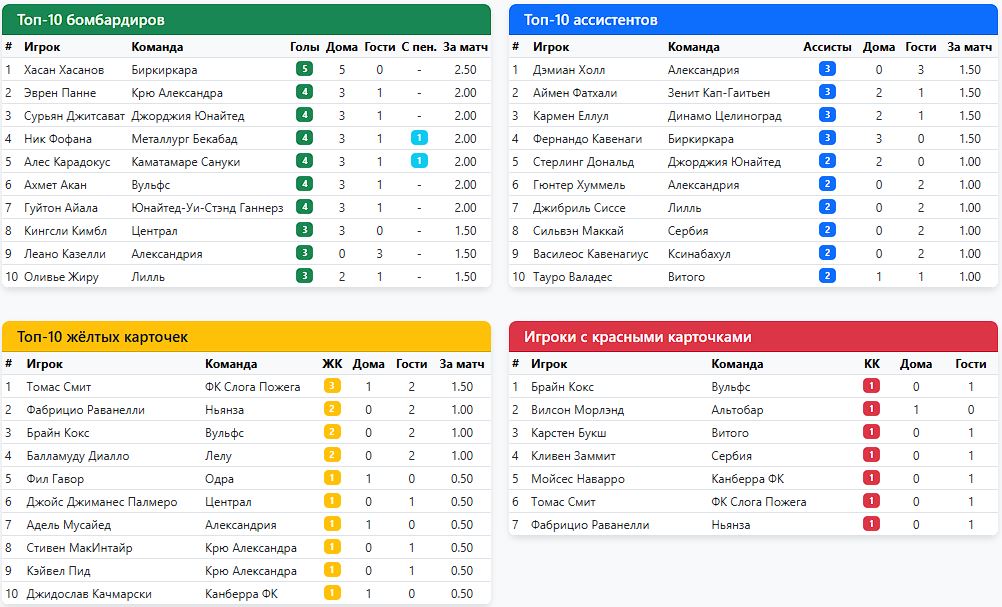Click the yellow card badge for Балламуду Диалло
The width and height of the screenshot is (1002, 607).
332,455
